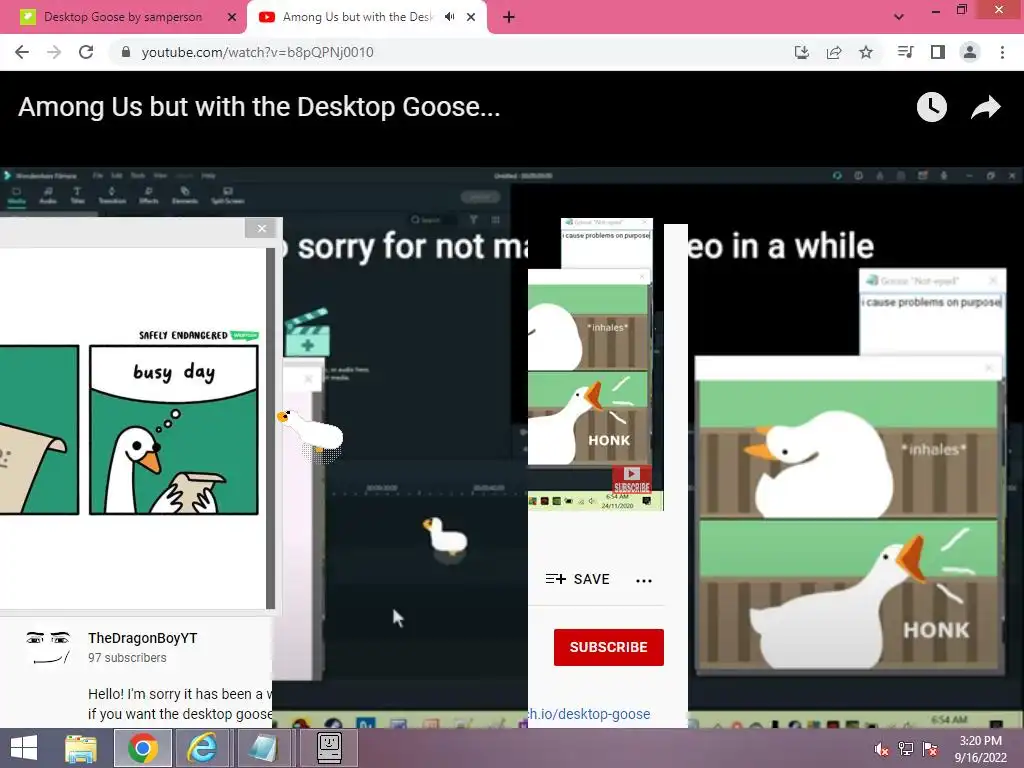Launch Internet Explorer from taskbar
The width and height of the screenshot is (1024, 768).
pos(202,748)
